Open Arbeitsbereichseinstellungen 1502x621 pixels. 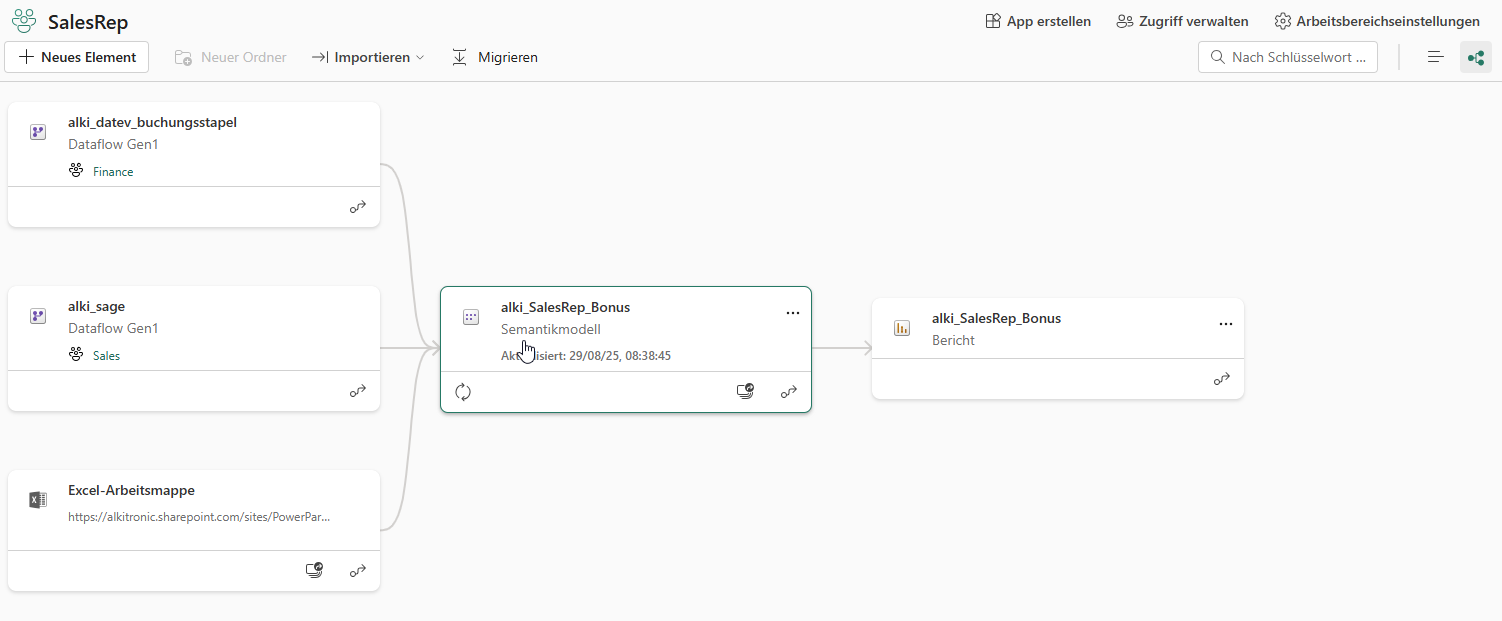[x=1377, y=21]
